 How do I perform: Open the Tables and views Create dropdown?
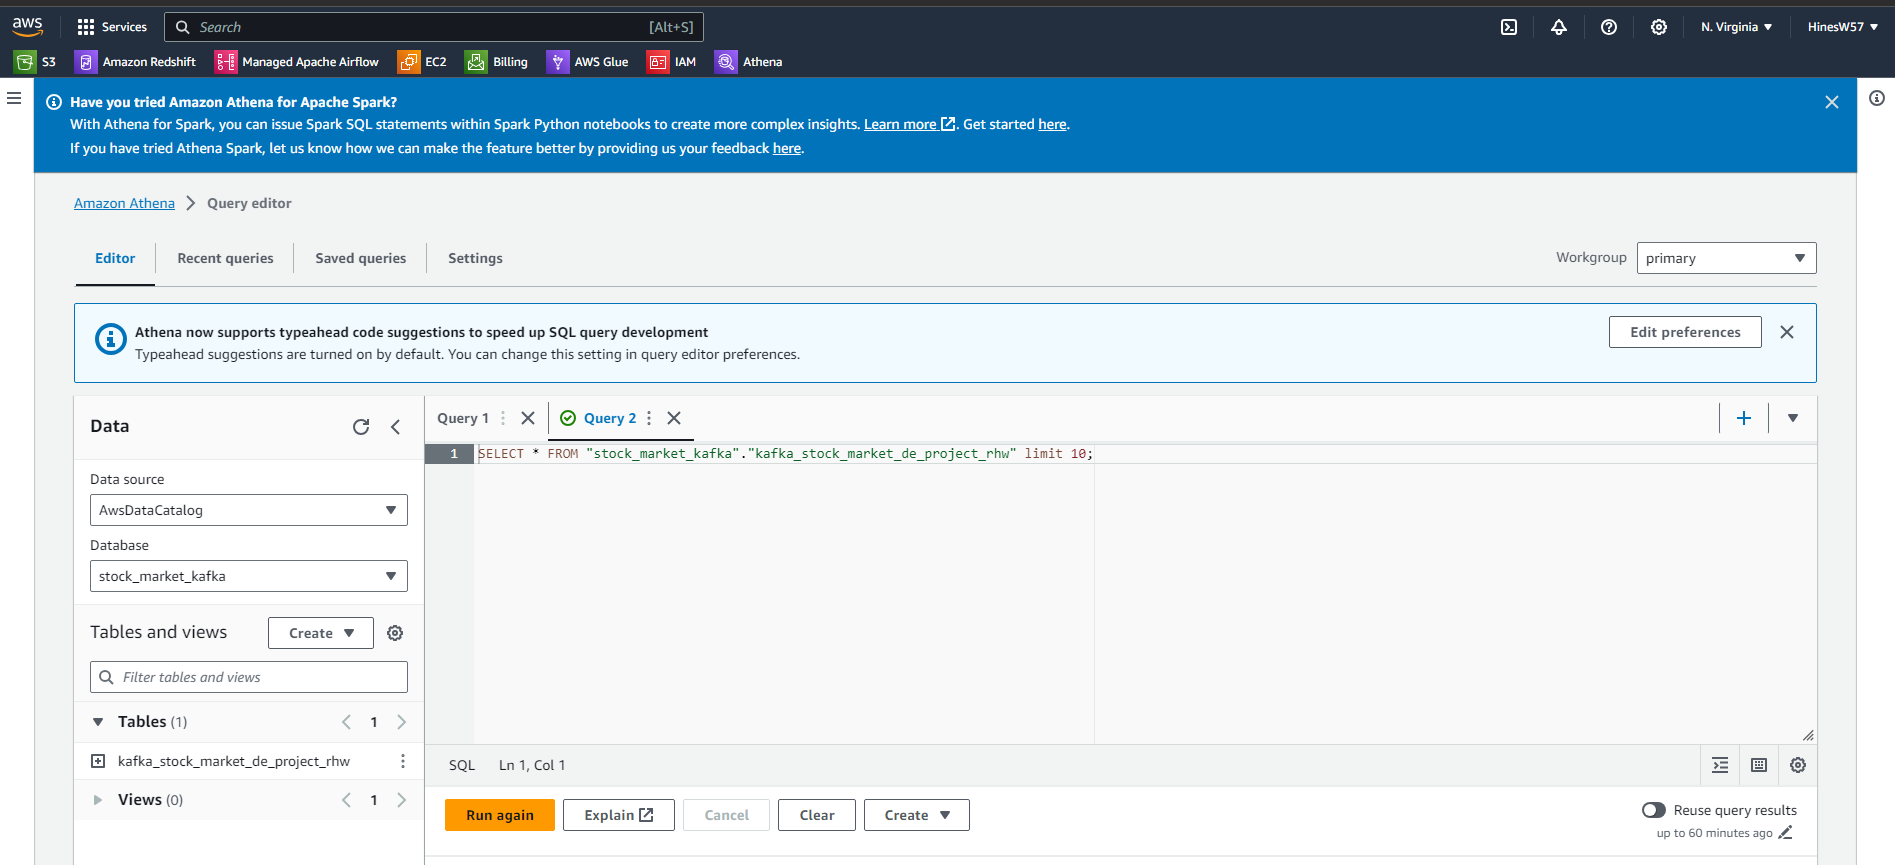[321, 633]
